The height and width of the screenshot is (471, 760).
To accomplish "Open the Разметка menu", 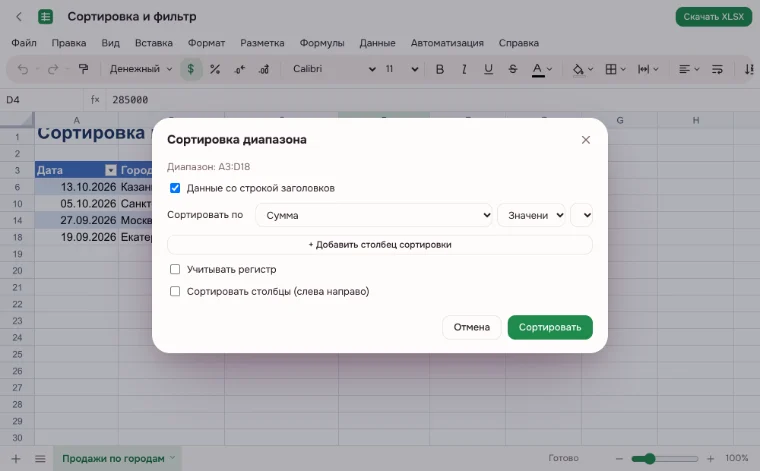I will (x=262, y=43).
